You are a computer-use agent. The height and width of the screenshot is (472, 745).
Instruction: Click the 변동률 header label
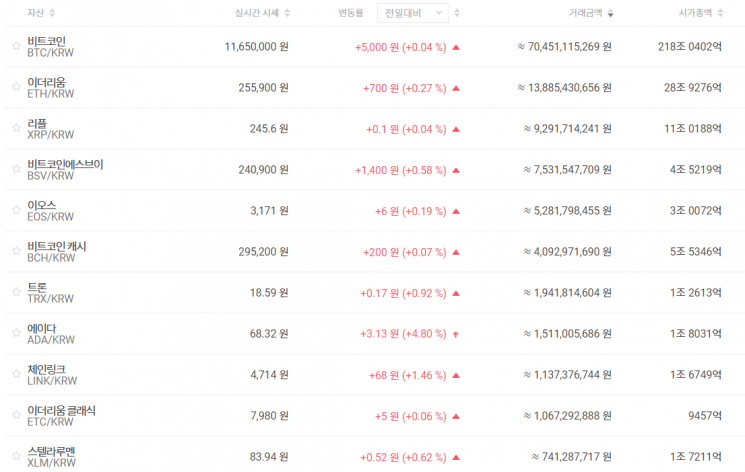(351, 13)
